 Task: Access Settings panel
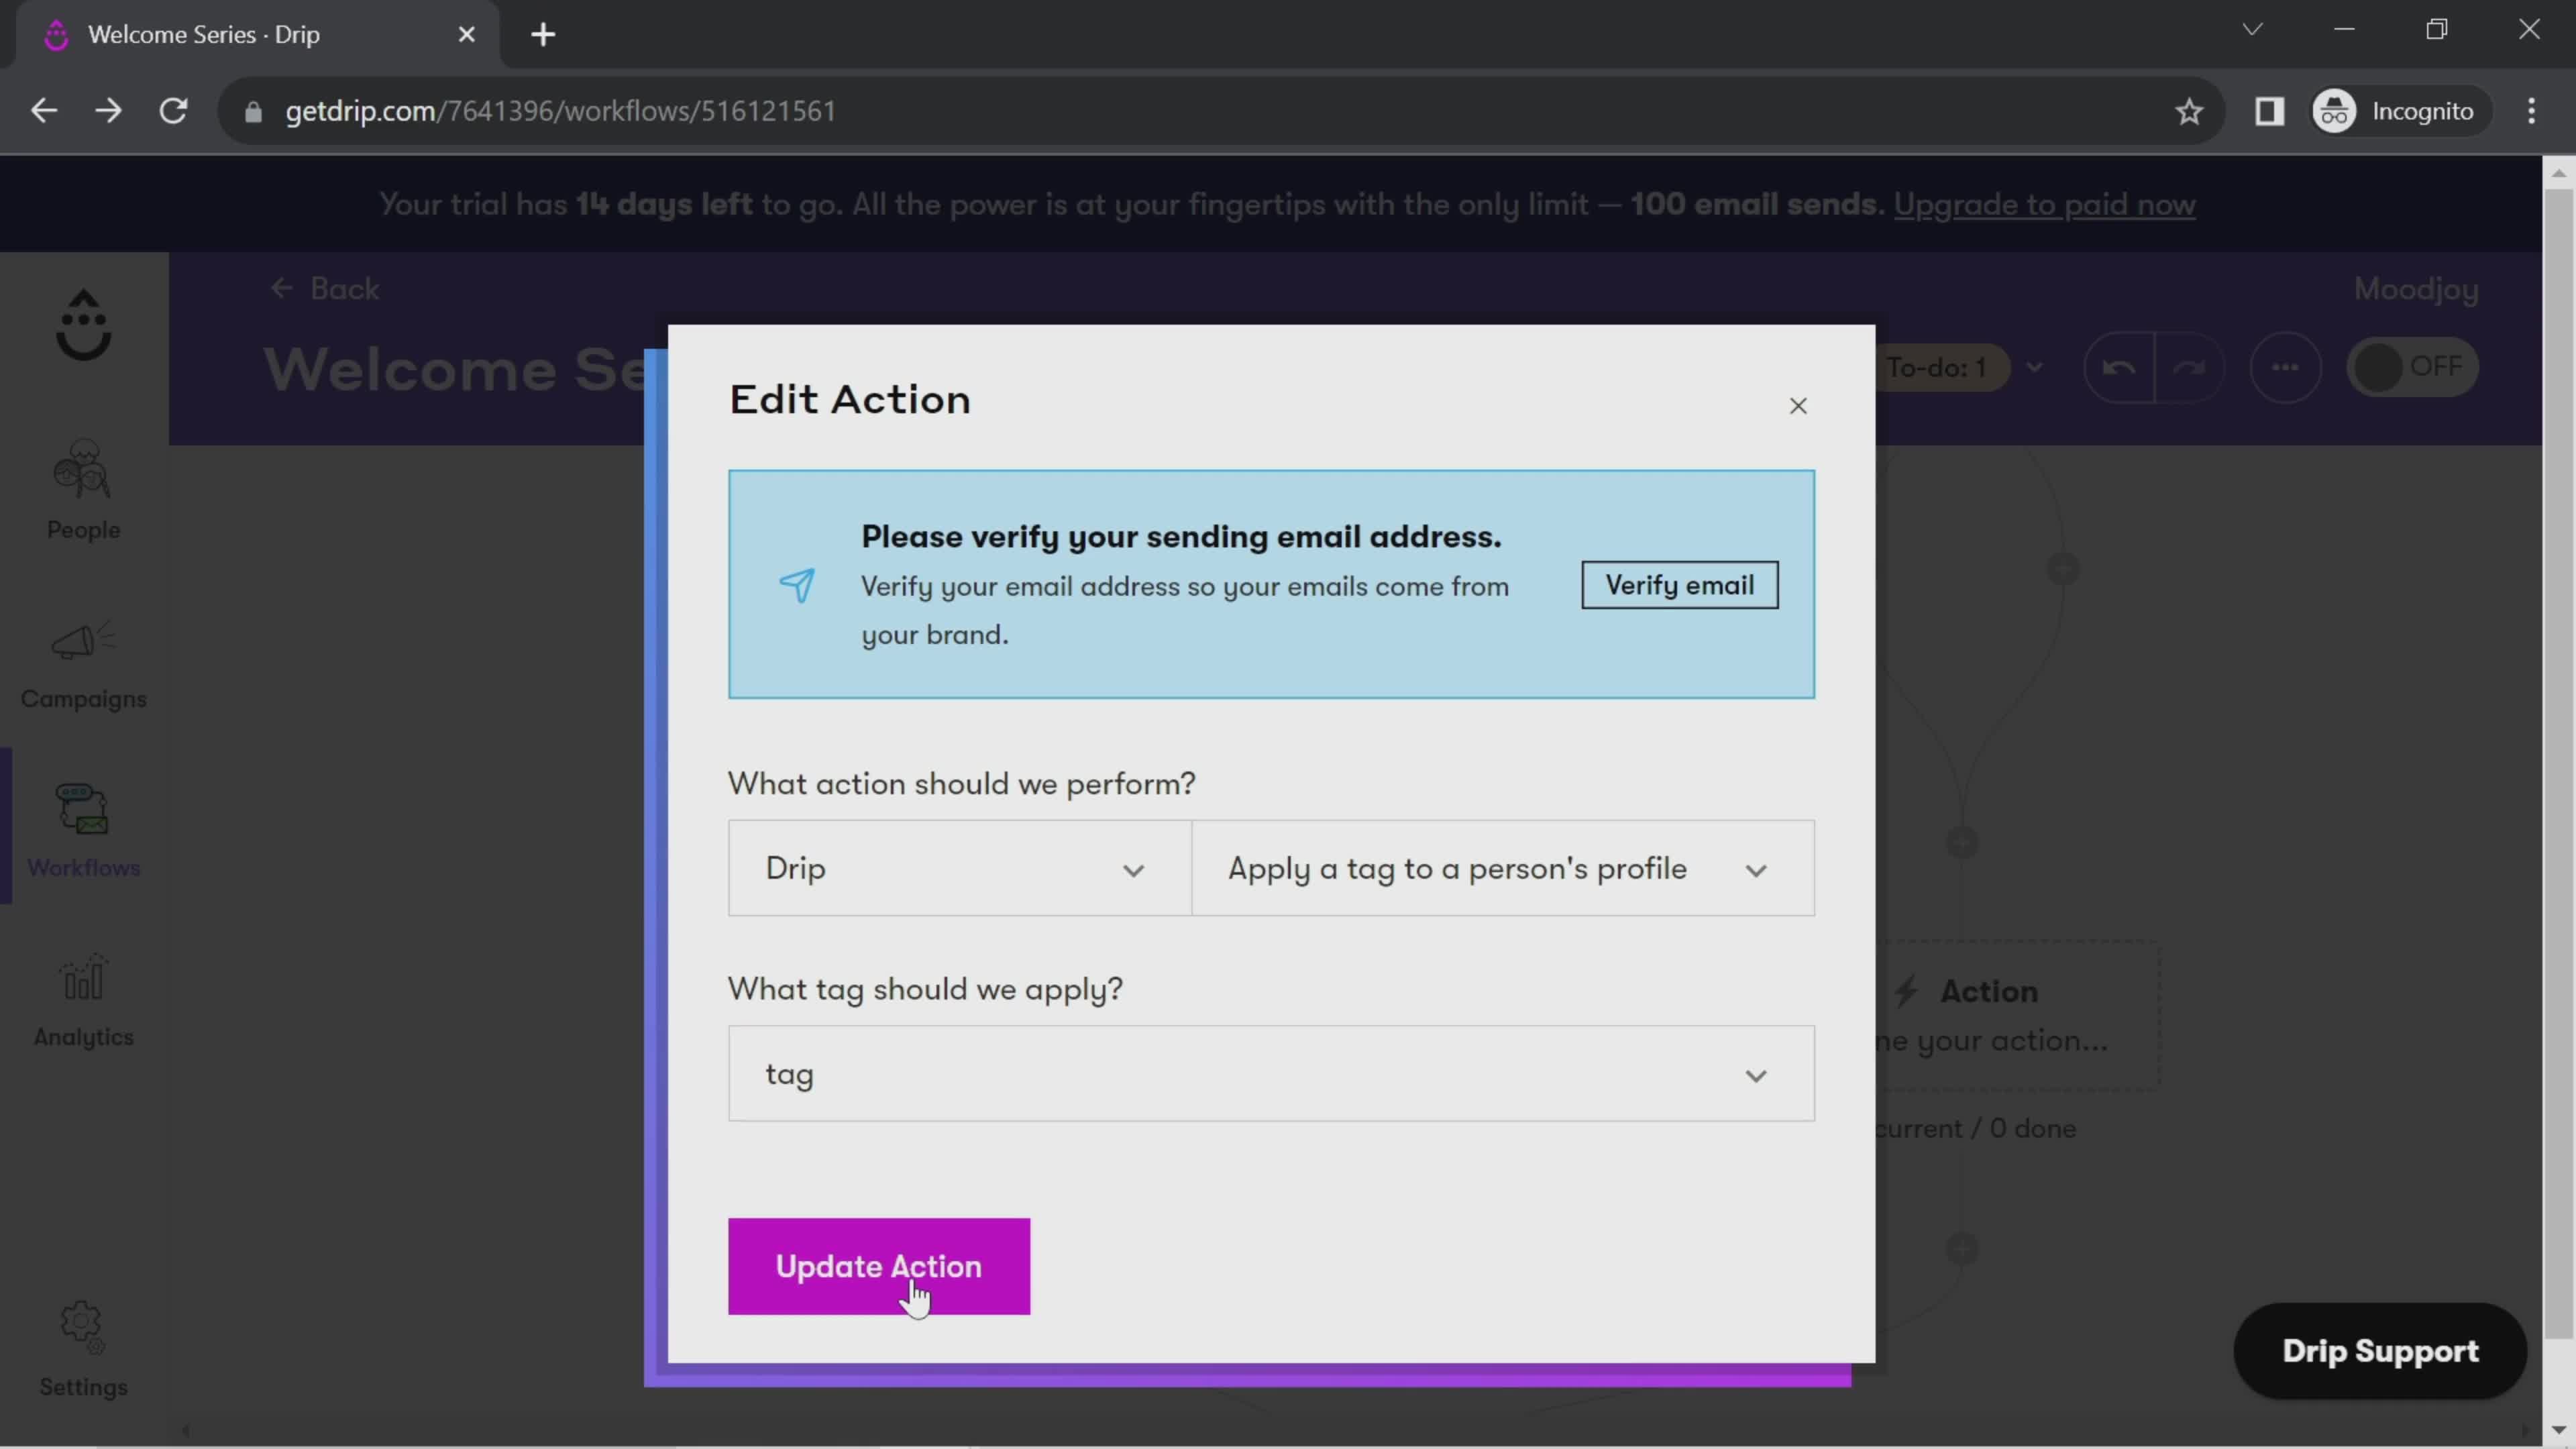click(x=83, y=1348)
